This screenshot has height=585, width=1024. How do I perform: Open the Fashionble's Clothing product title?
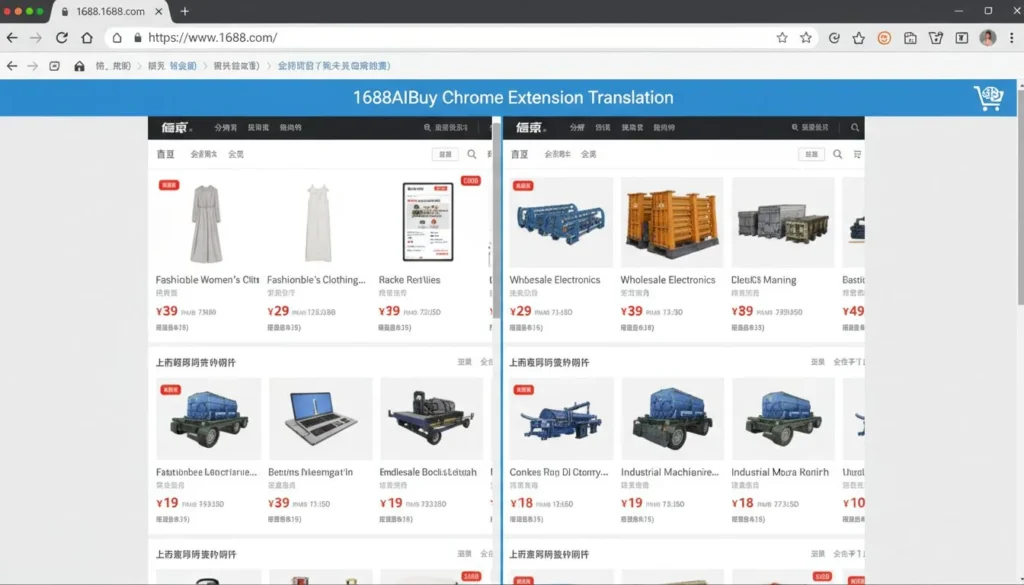pyautogui.click(x=315, y=280)
